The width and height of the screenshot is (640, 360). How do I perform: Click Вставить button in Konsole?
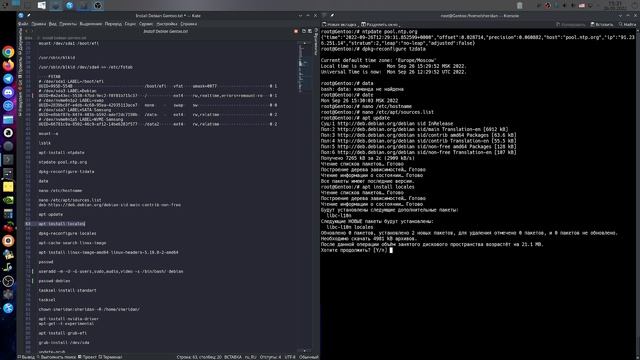pos(602,24)
